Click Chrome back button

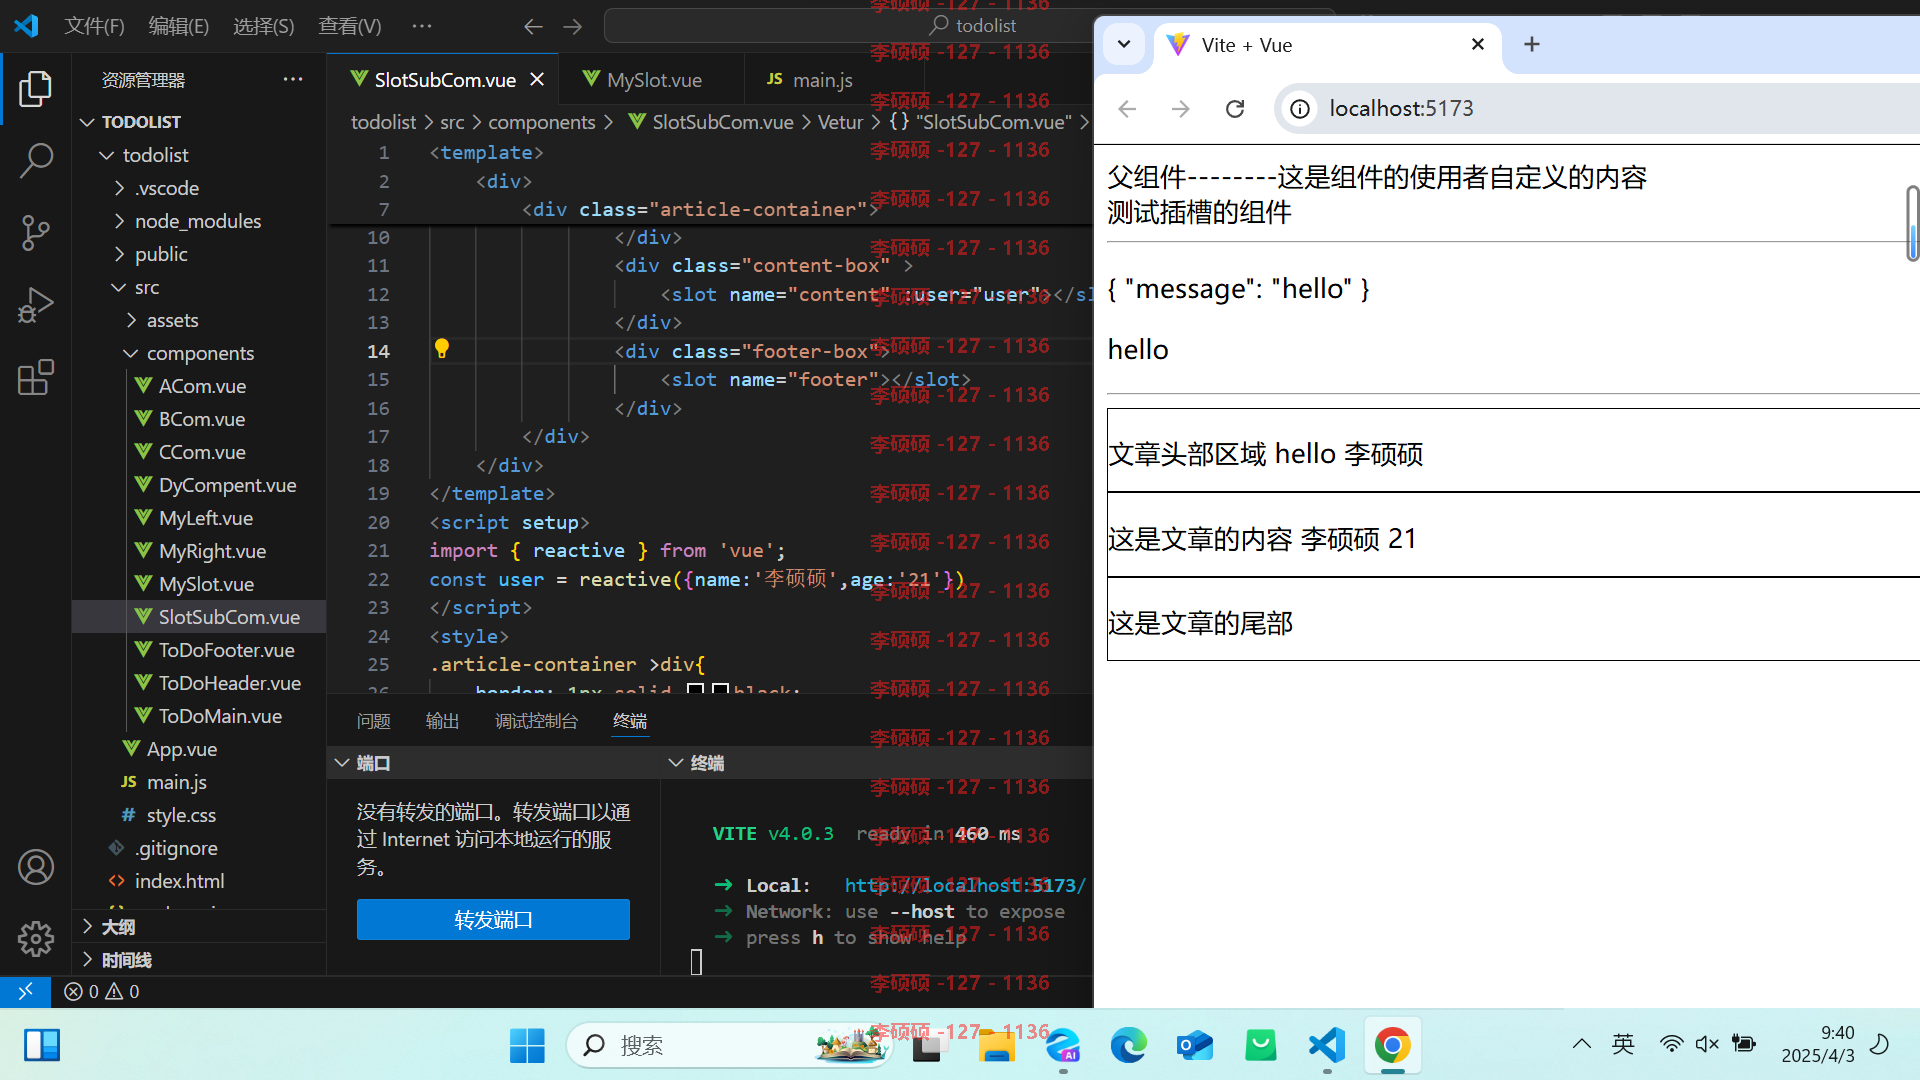pos(1127,108)
